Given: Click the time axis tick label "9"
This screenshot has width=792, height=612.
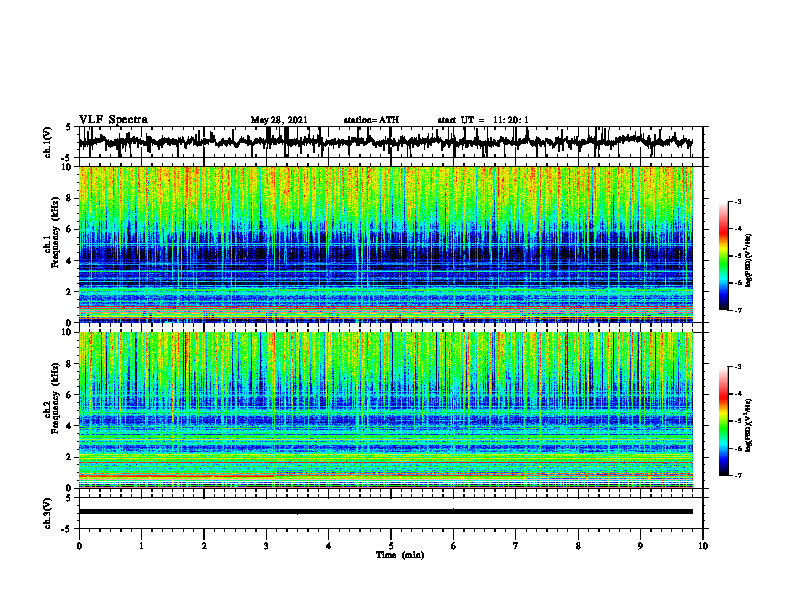Looking at the screenshot, I should click(x=640, y=546).
